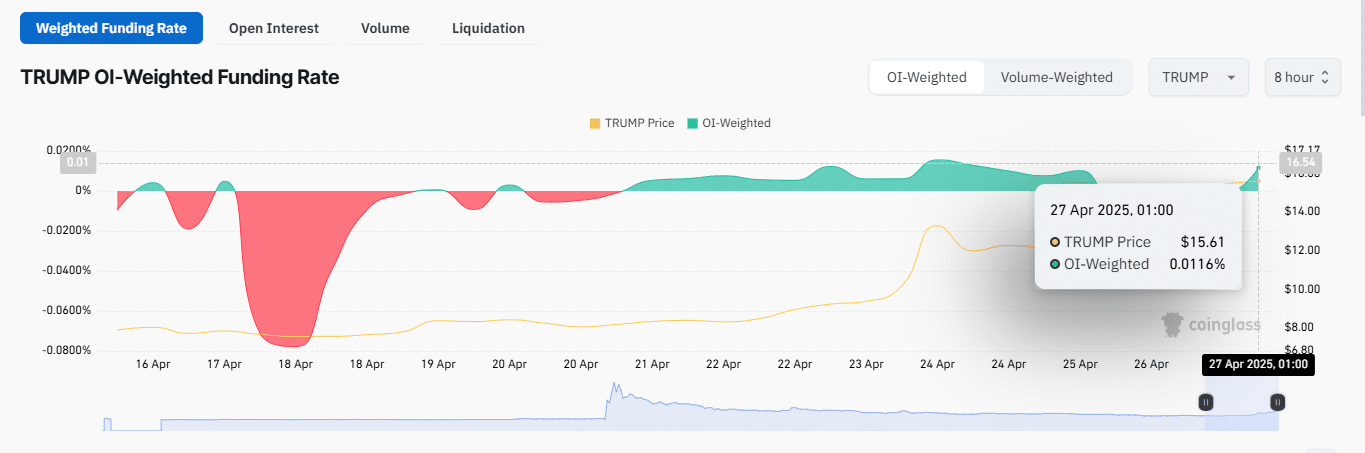The width and height of the screenshot is (1365, 453).
Task: Click the right range slider handle
Action: [x=1278, y=402]
